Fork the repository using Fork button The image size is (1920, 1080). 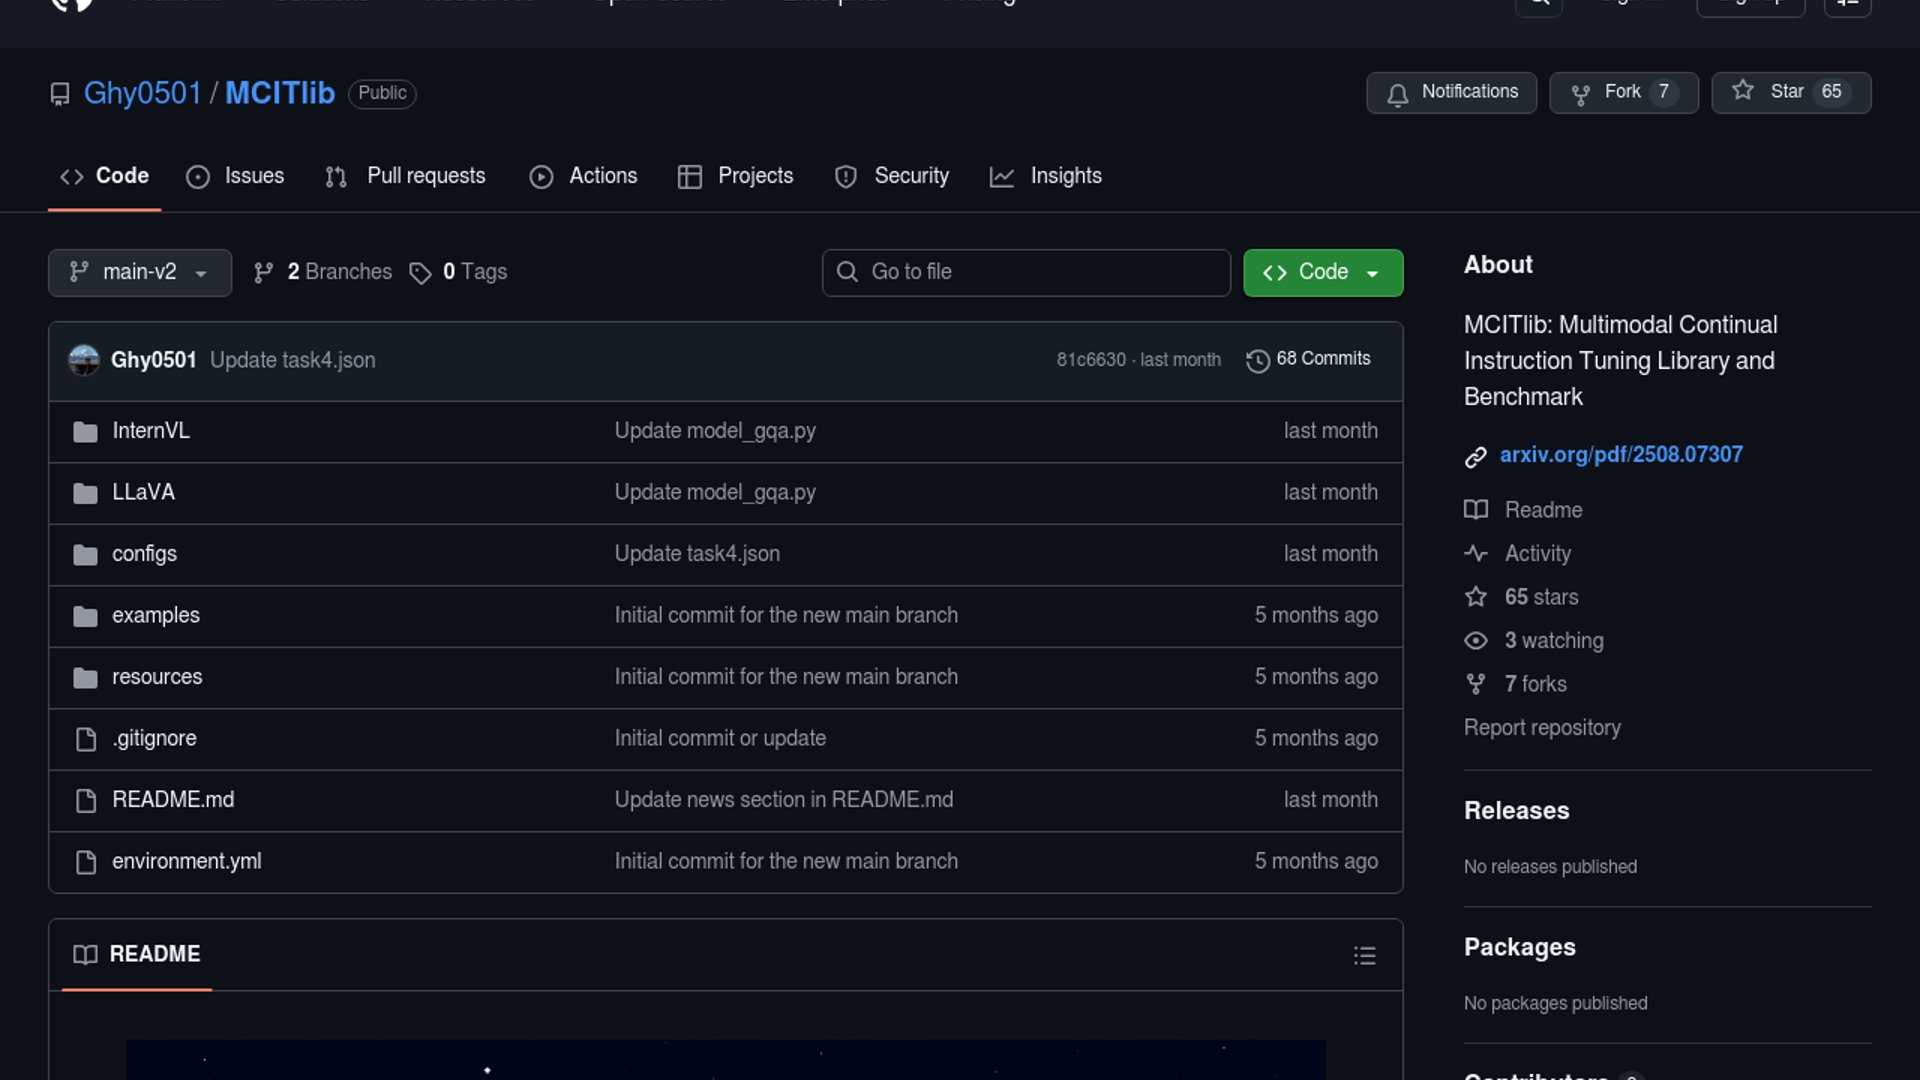1622,92
